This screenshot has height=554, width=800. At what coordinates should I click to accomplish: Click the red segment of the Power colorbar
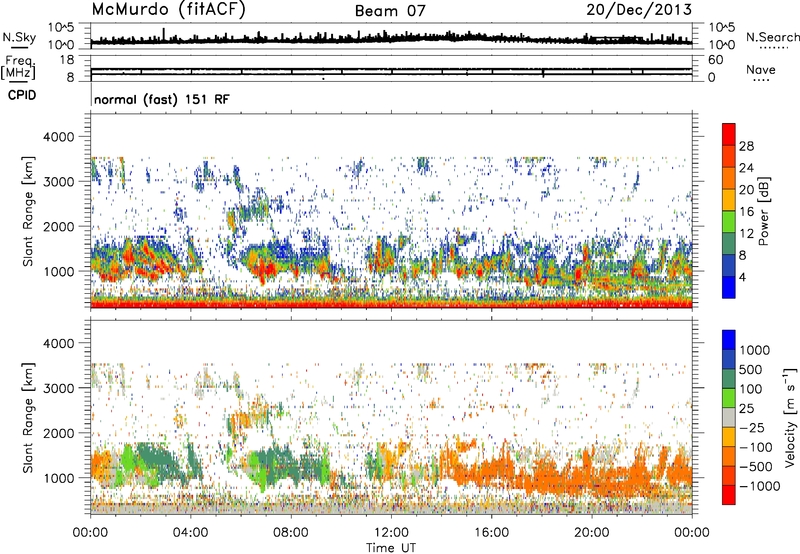(729, 134)
